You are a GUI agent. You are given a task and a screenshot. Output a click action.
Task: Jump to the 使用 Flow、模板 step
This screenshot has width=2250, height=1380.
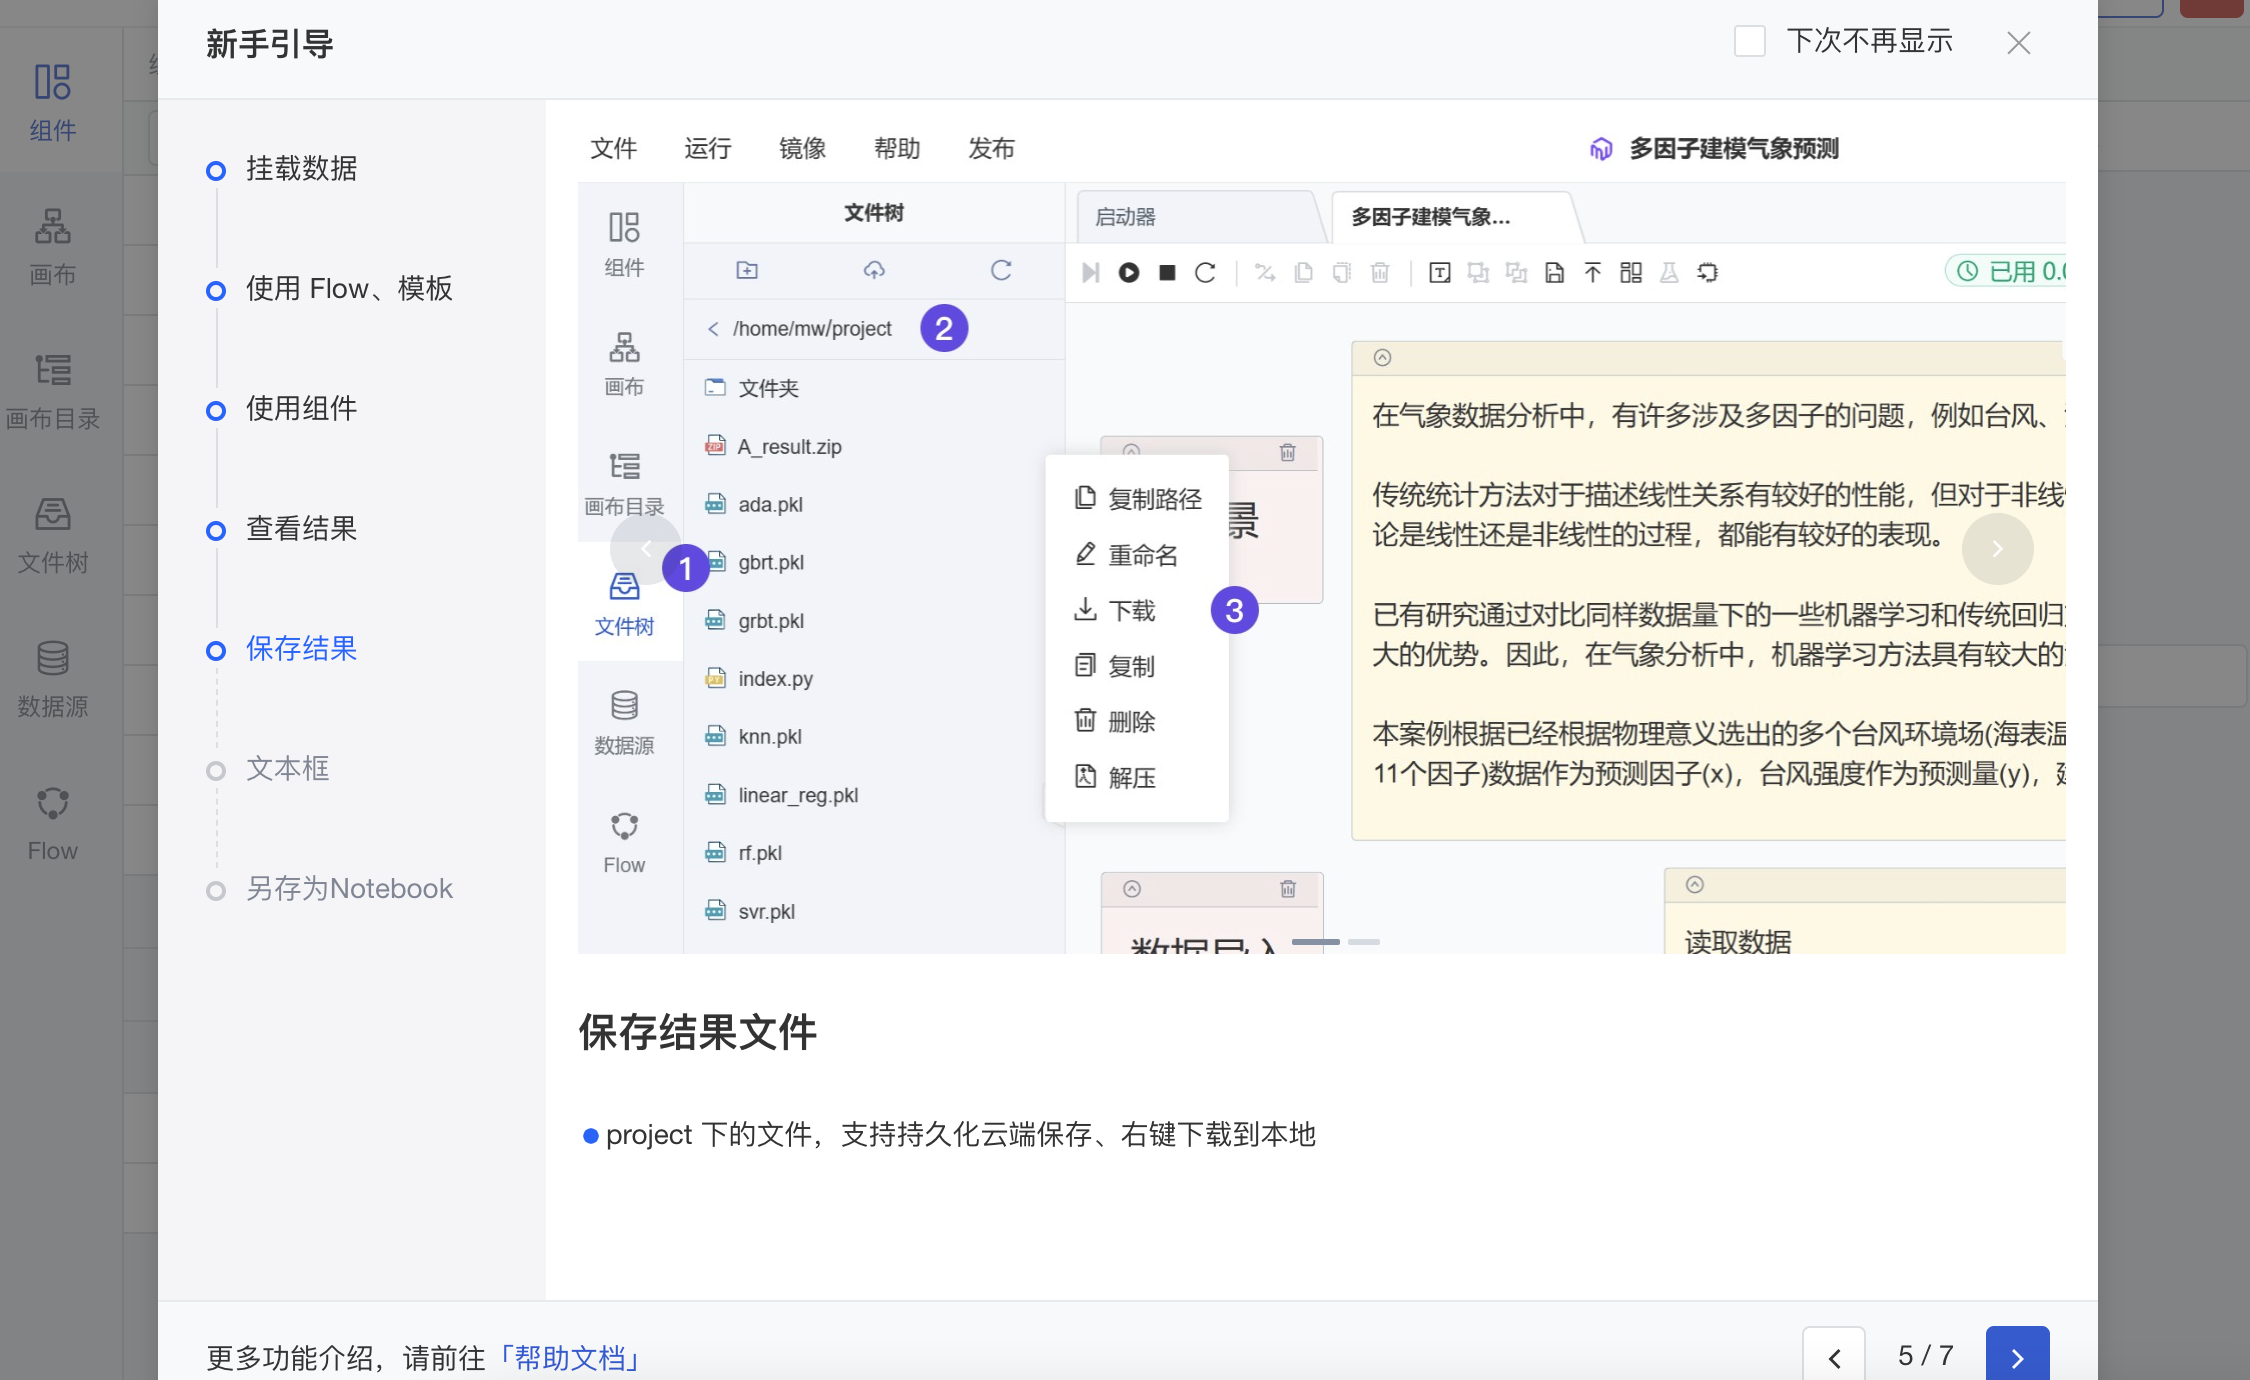coord(349,289)
